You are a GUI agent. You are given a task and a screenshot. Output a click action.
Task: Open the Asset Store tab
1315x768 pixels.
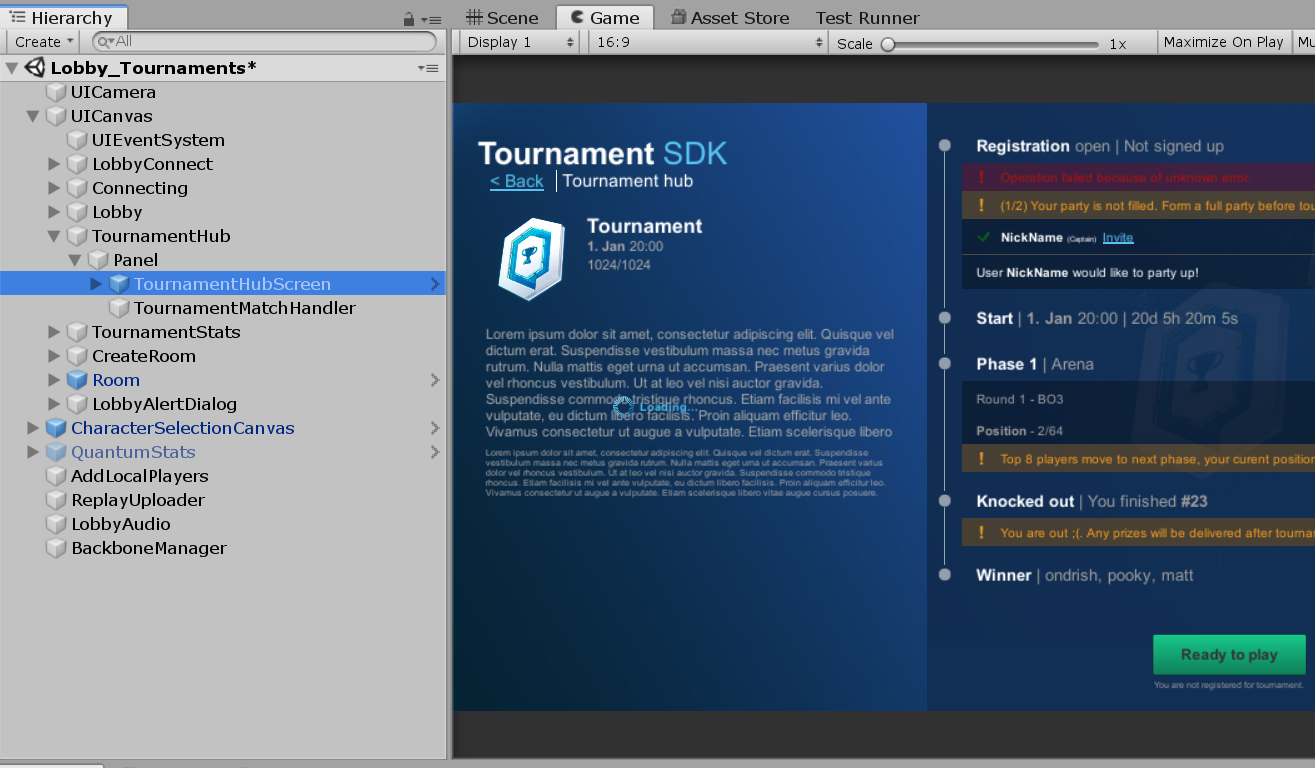(x=730, y=17)
